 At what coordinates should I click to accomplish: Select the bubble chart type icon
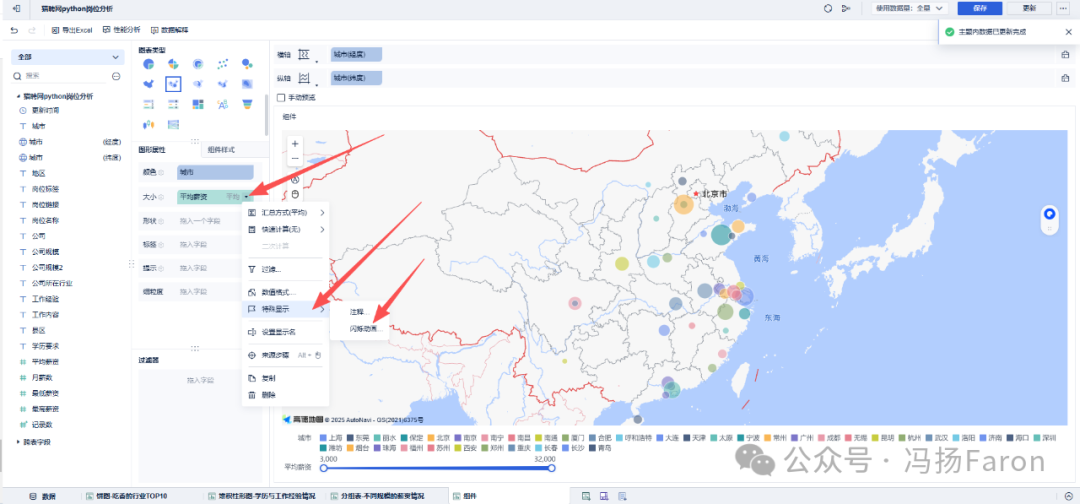(247, 64)
